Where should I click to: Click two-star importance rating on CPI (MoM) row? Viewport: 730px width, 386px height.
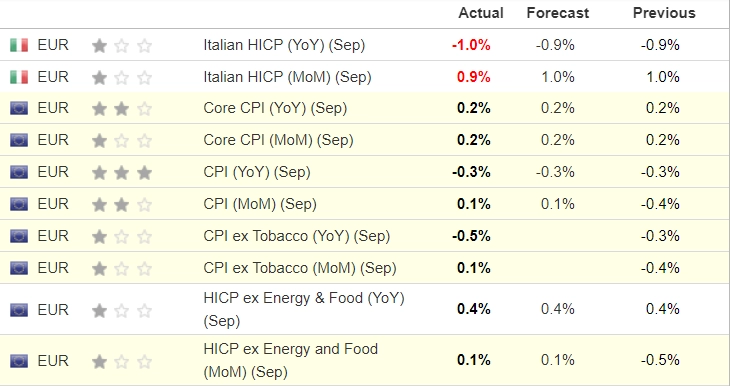tap(122, 205)
